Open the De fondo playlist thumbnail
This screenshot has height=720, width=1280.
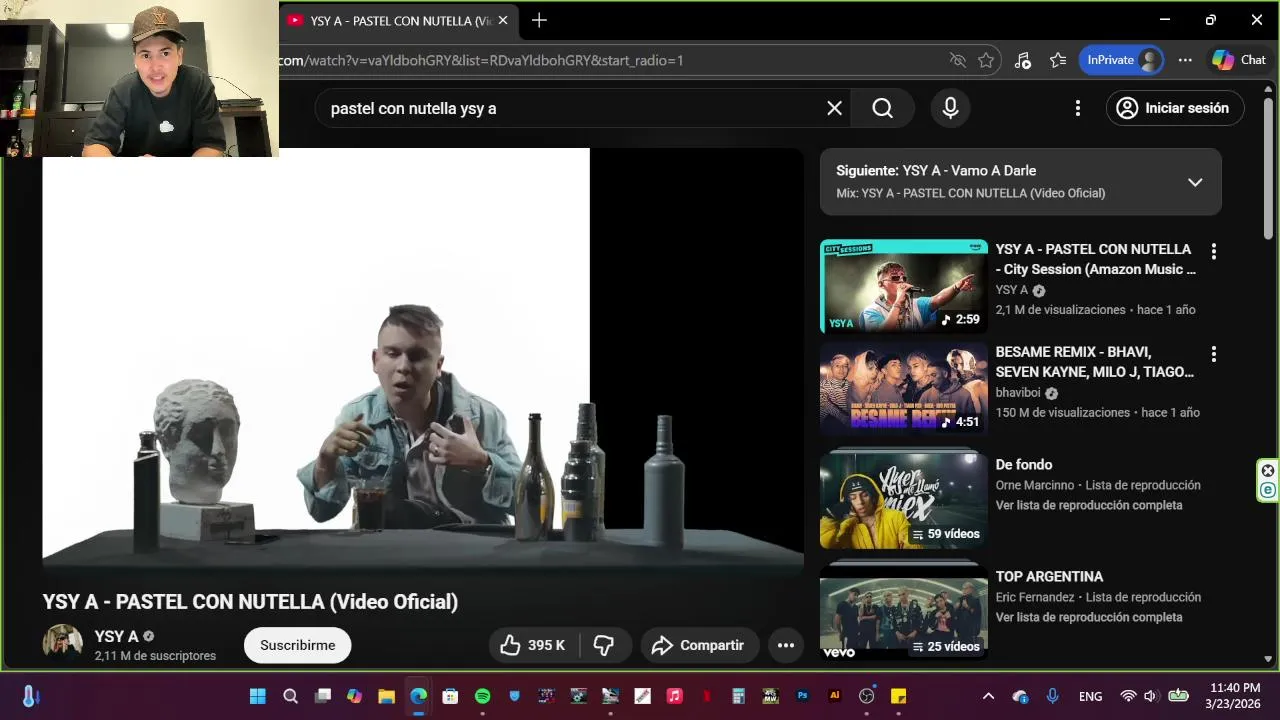pyautogui.click(x=904, y=500)
